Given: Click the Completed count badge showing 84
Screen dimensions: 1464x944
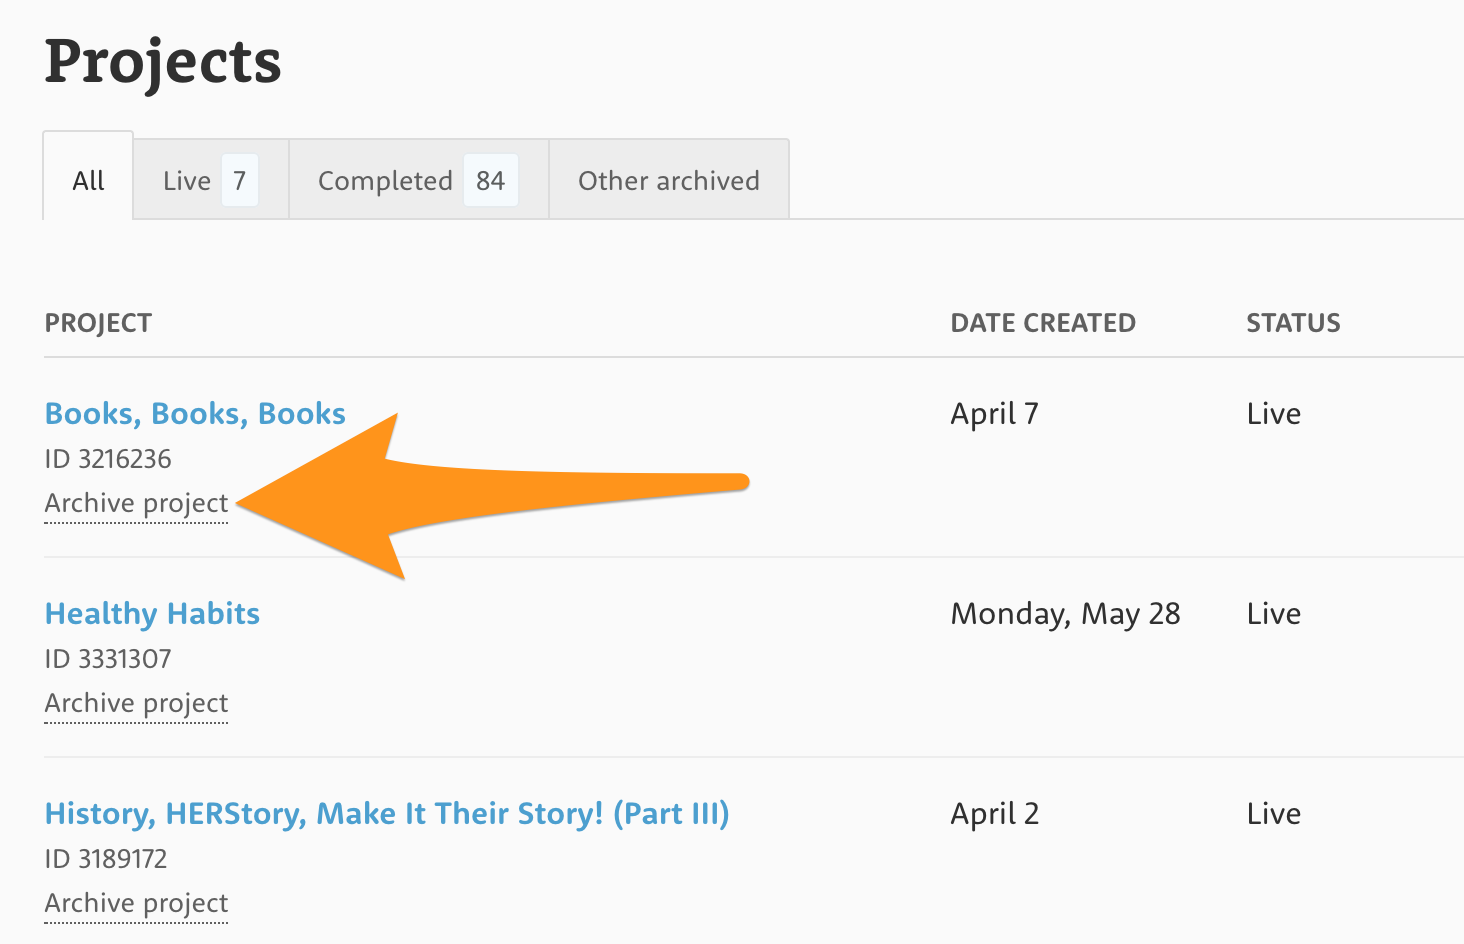Looking at the screenshot, I should tap(490, 180).
